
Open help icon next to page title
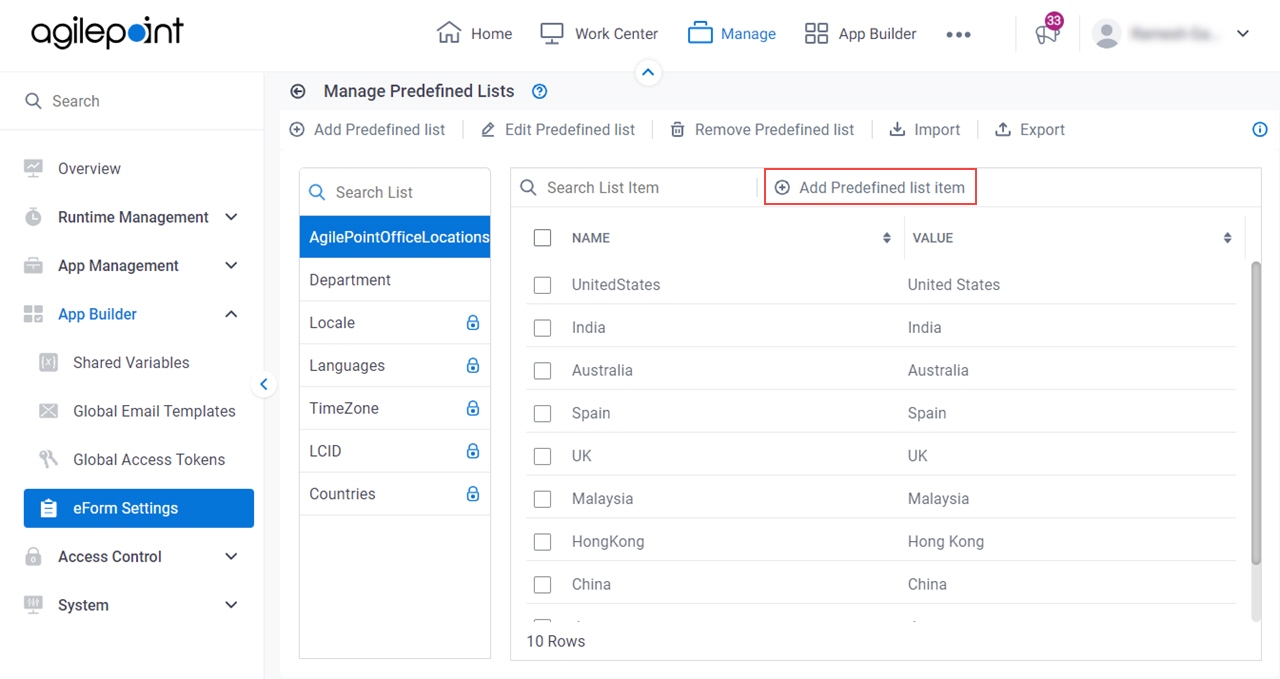[540, 91]
